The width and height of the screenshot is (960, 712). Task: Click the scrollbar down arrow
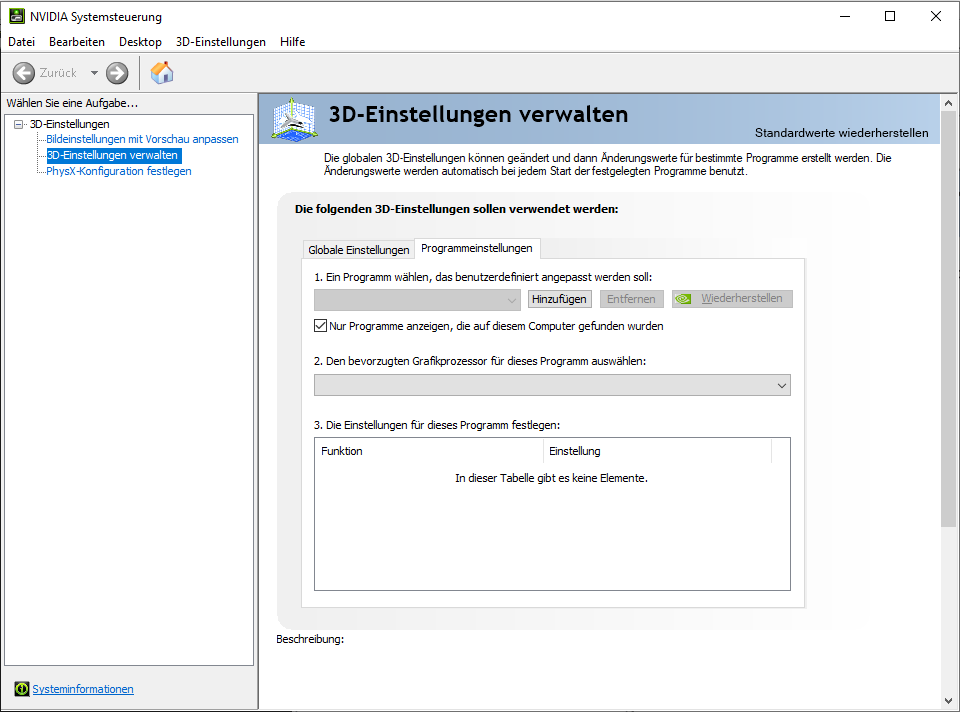pyautogui.click(x=948, y=701)
